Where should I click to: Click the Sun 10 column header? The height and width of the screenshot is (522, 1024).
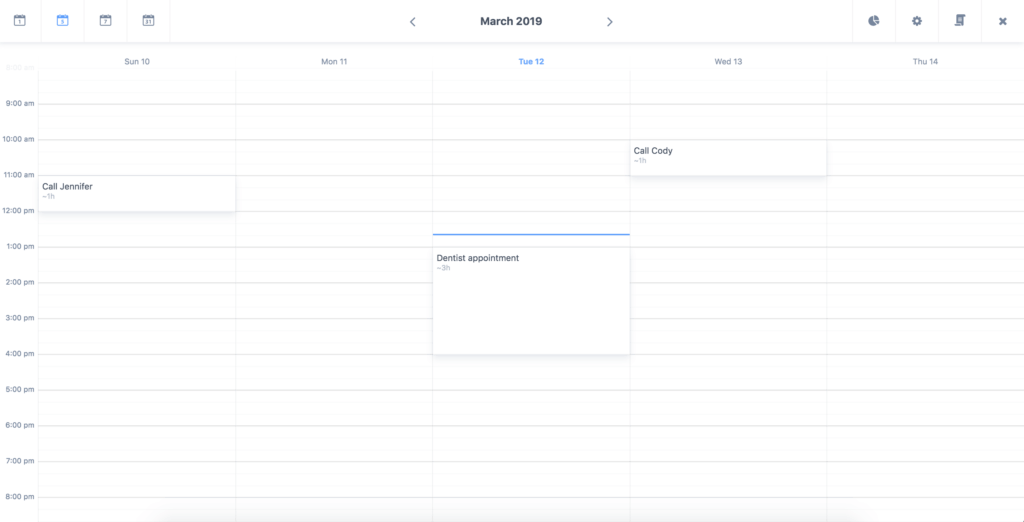click(x=137, y=62)
